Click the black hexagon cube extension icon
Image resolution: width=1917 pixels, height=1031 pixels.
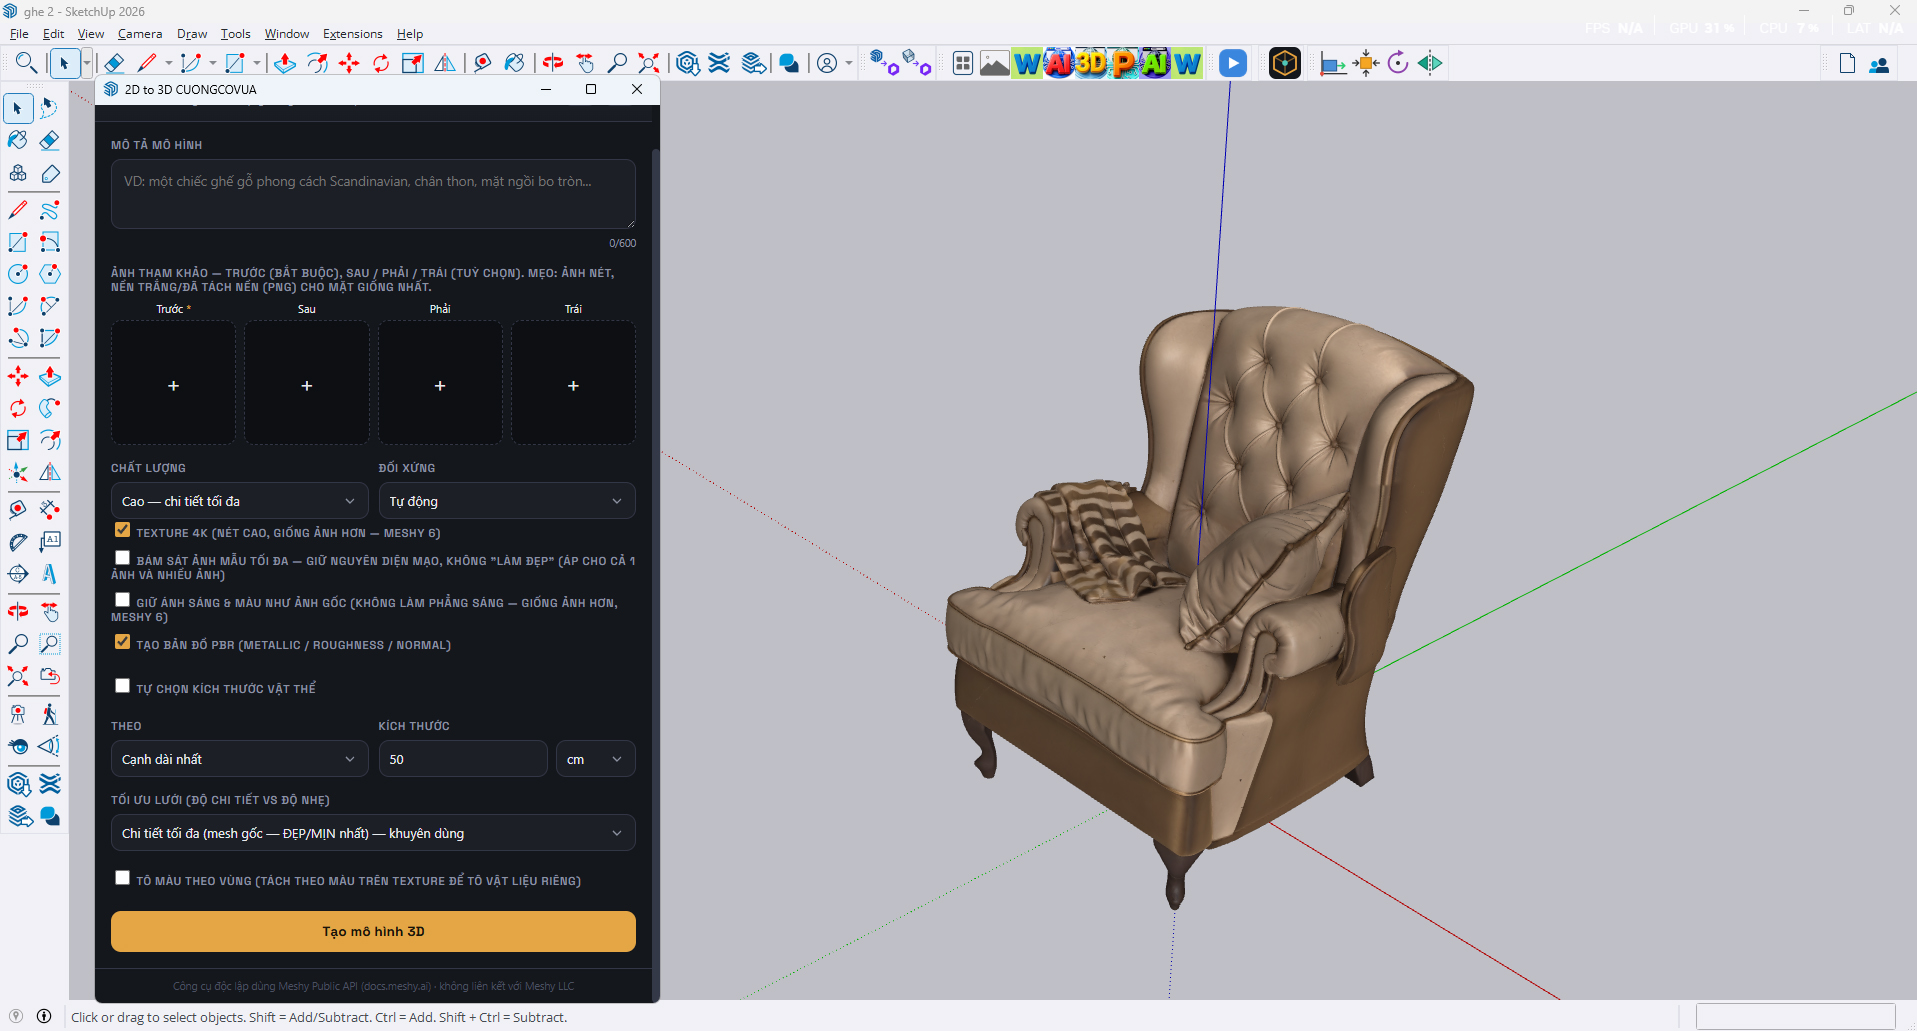1285,63
